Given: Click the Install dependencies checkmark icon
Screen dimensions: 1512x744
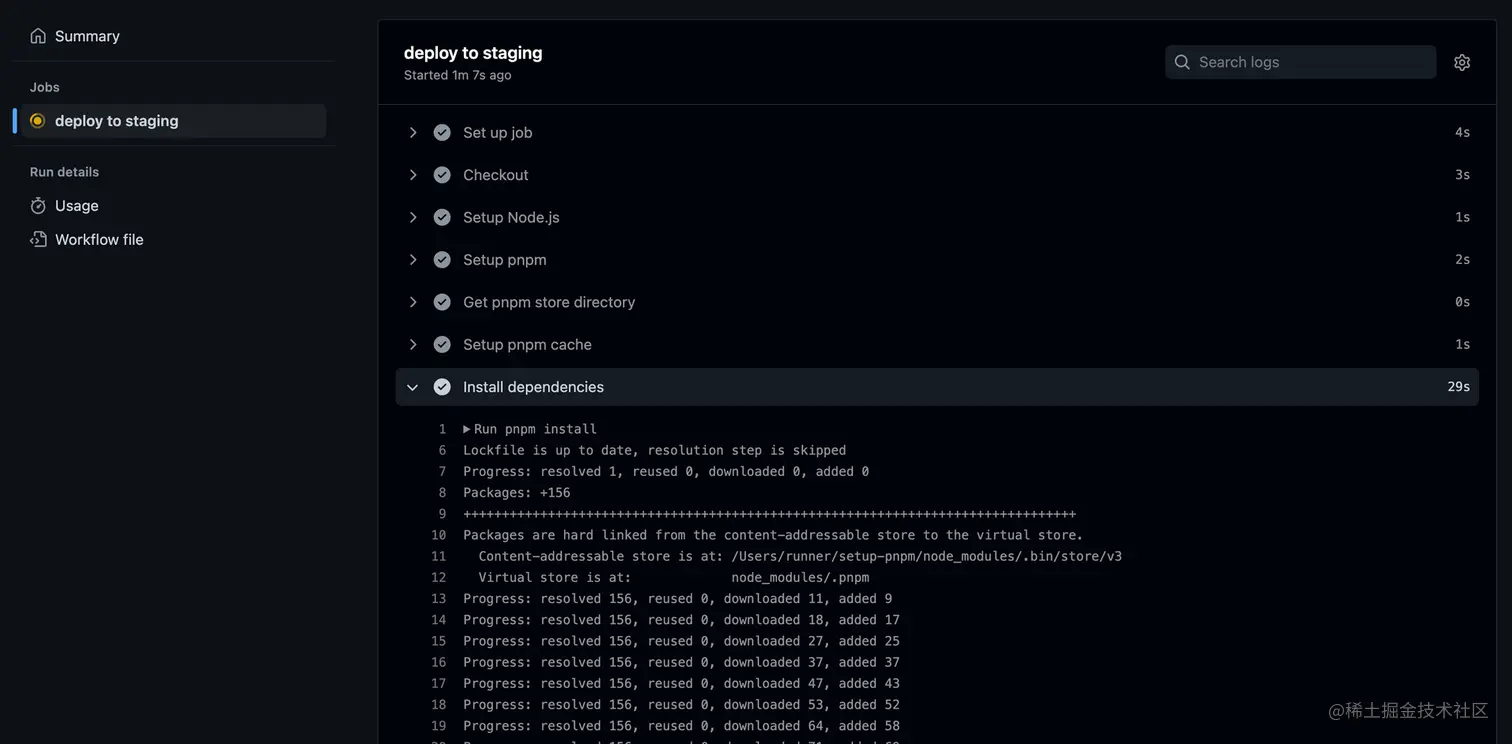Looking at the screenshot, I should click(442, 387).
